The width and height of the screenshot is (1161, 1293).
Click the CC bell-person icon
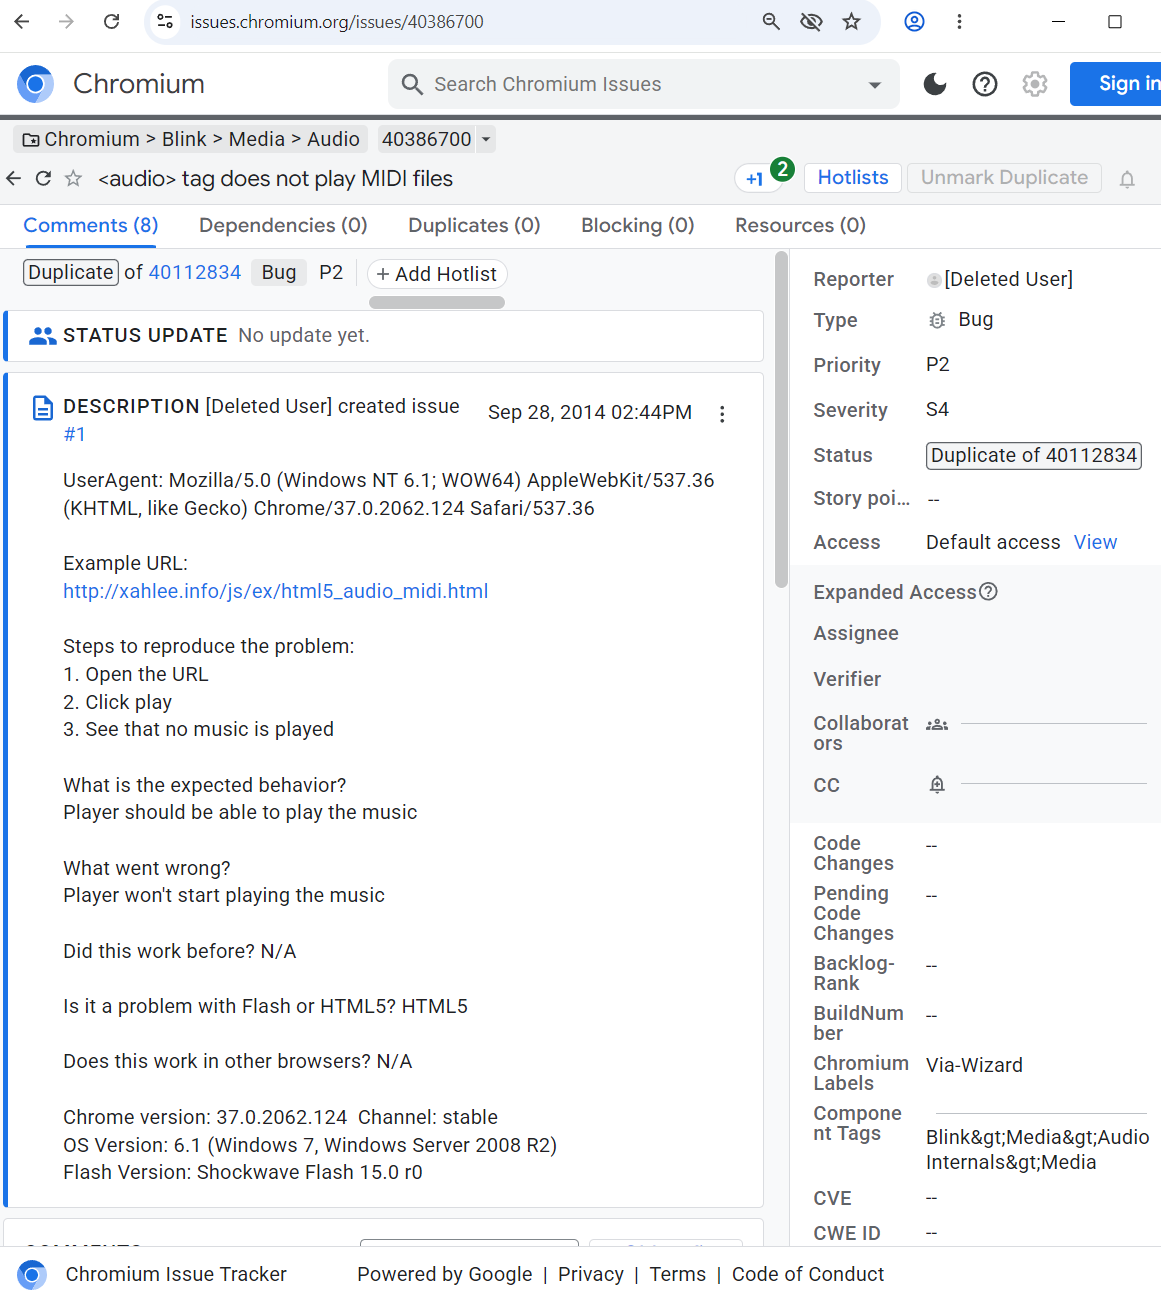937,785
